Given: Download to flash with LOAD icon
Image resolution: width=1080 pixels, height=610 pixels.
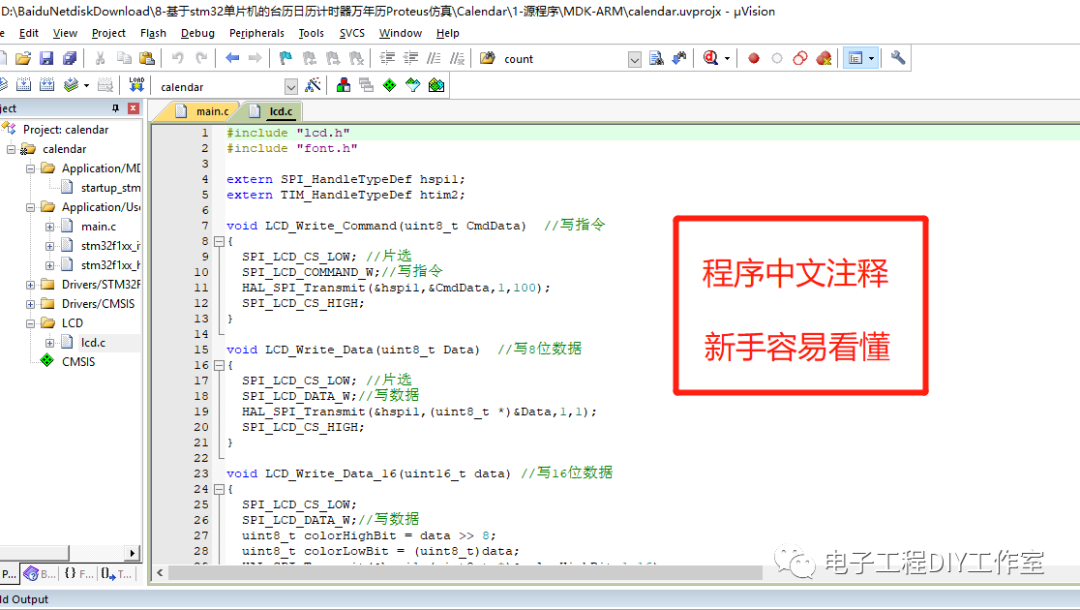Looking at the screenshot, I should click(x=136, y=85).
